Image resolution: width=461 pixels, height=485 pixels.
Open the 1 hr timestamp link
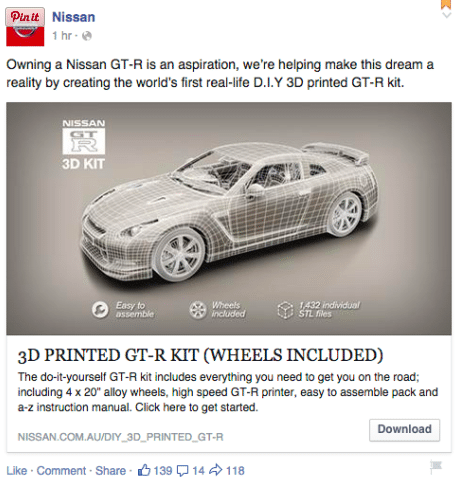62,36
